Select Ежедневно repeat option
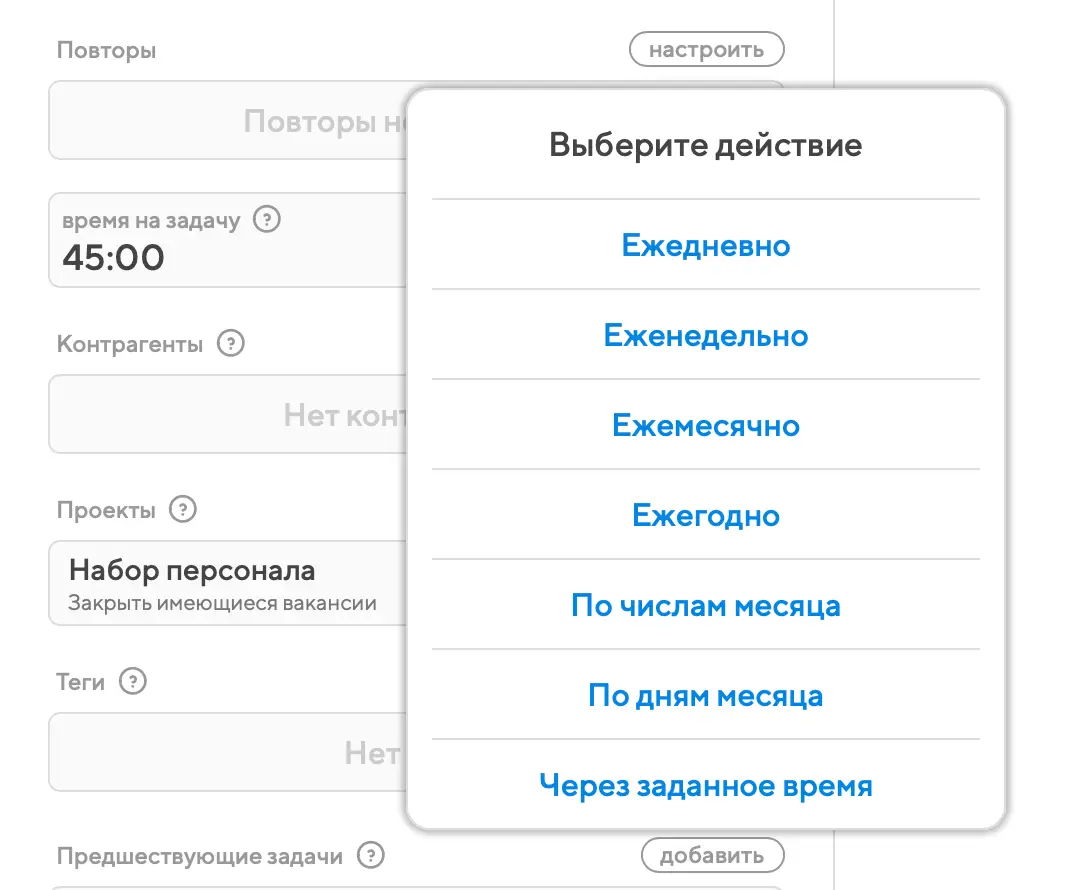The width and height of the screenshot is (1078, 890). tap(705, 245)
